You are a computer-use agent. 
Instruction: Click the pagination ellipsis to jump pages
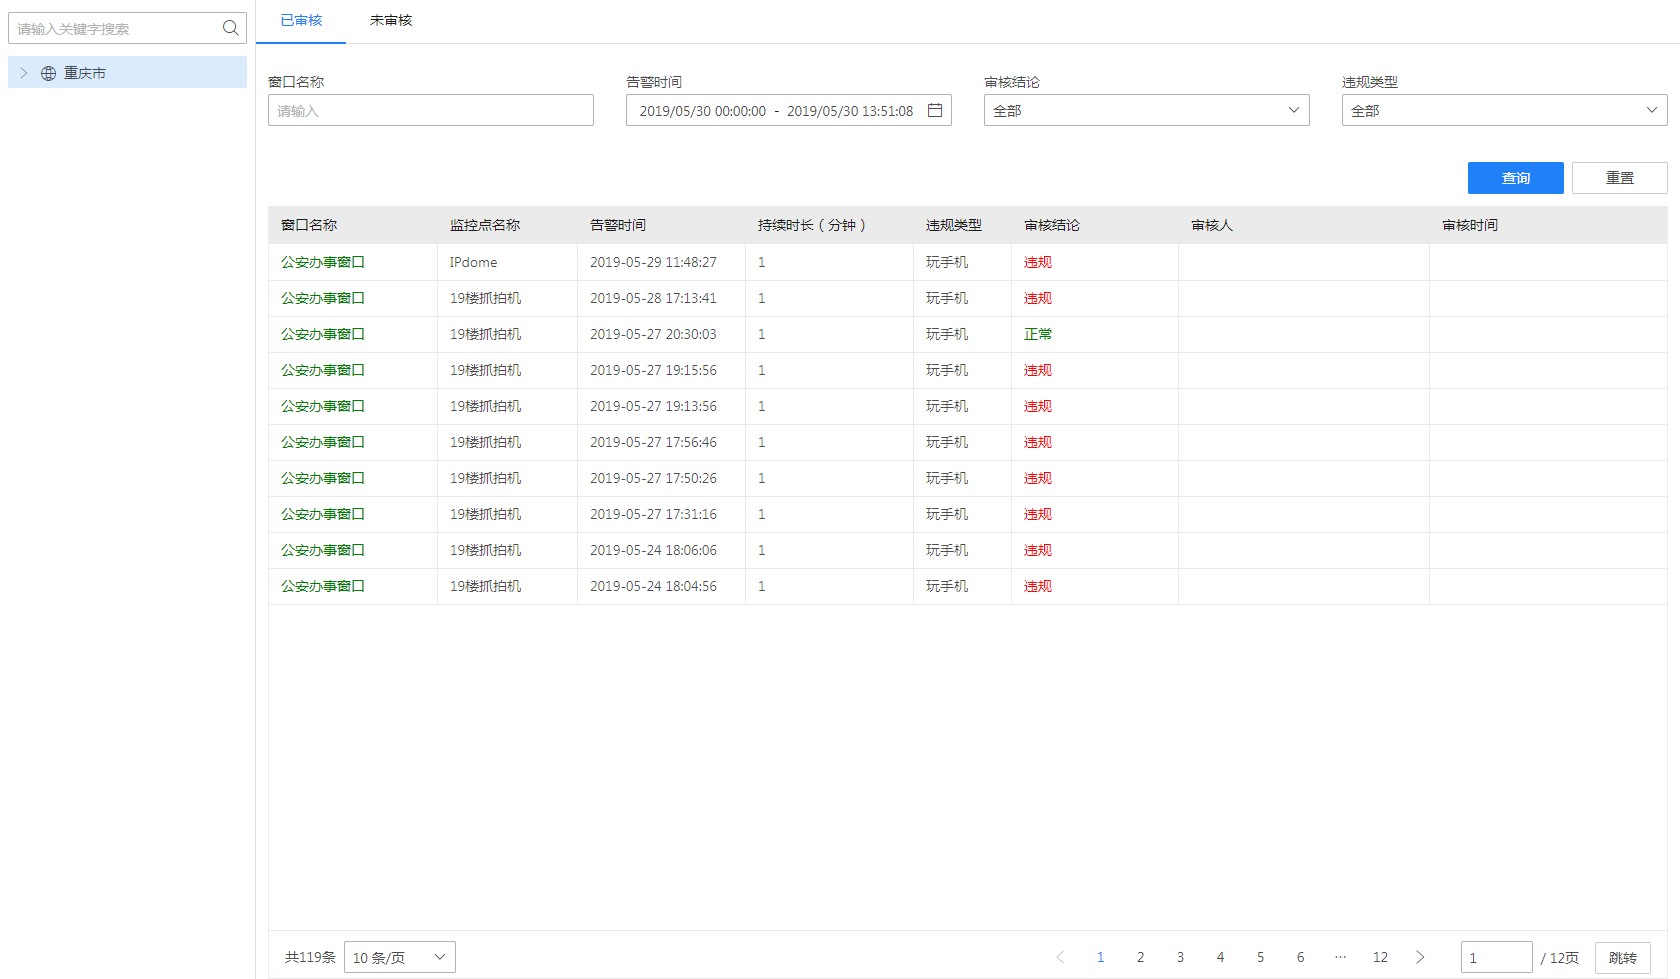tap(1340, 957)
